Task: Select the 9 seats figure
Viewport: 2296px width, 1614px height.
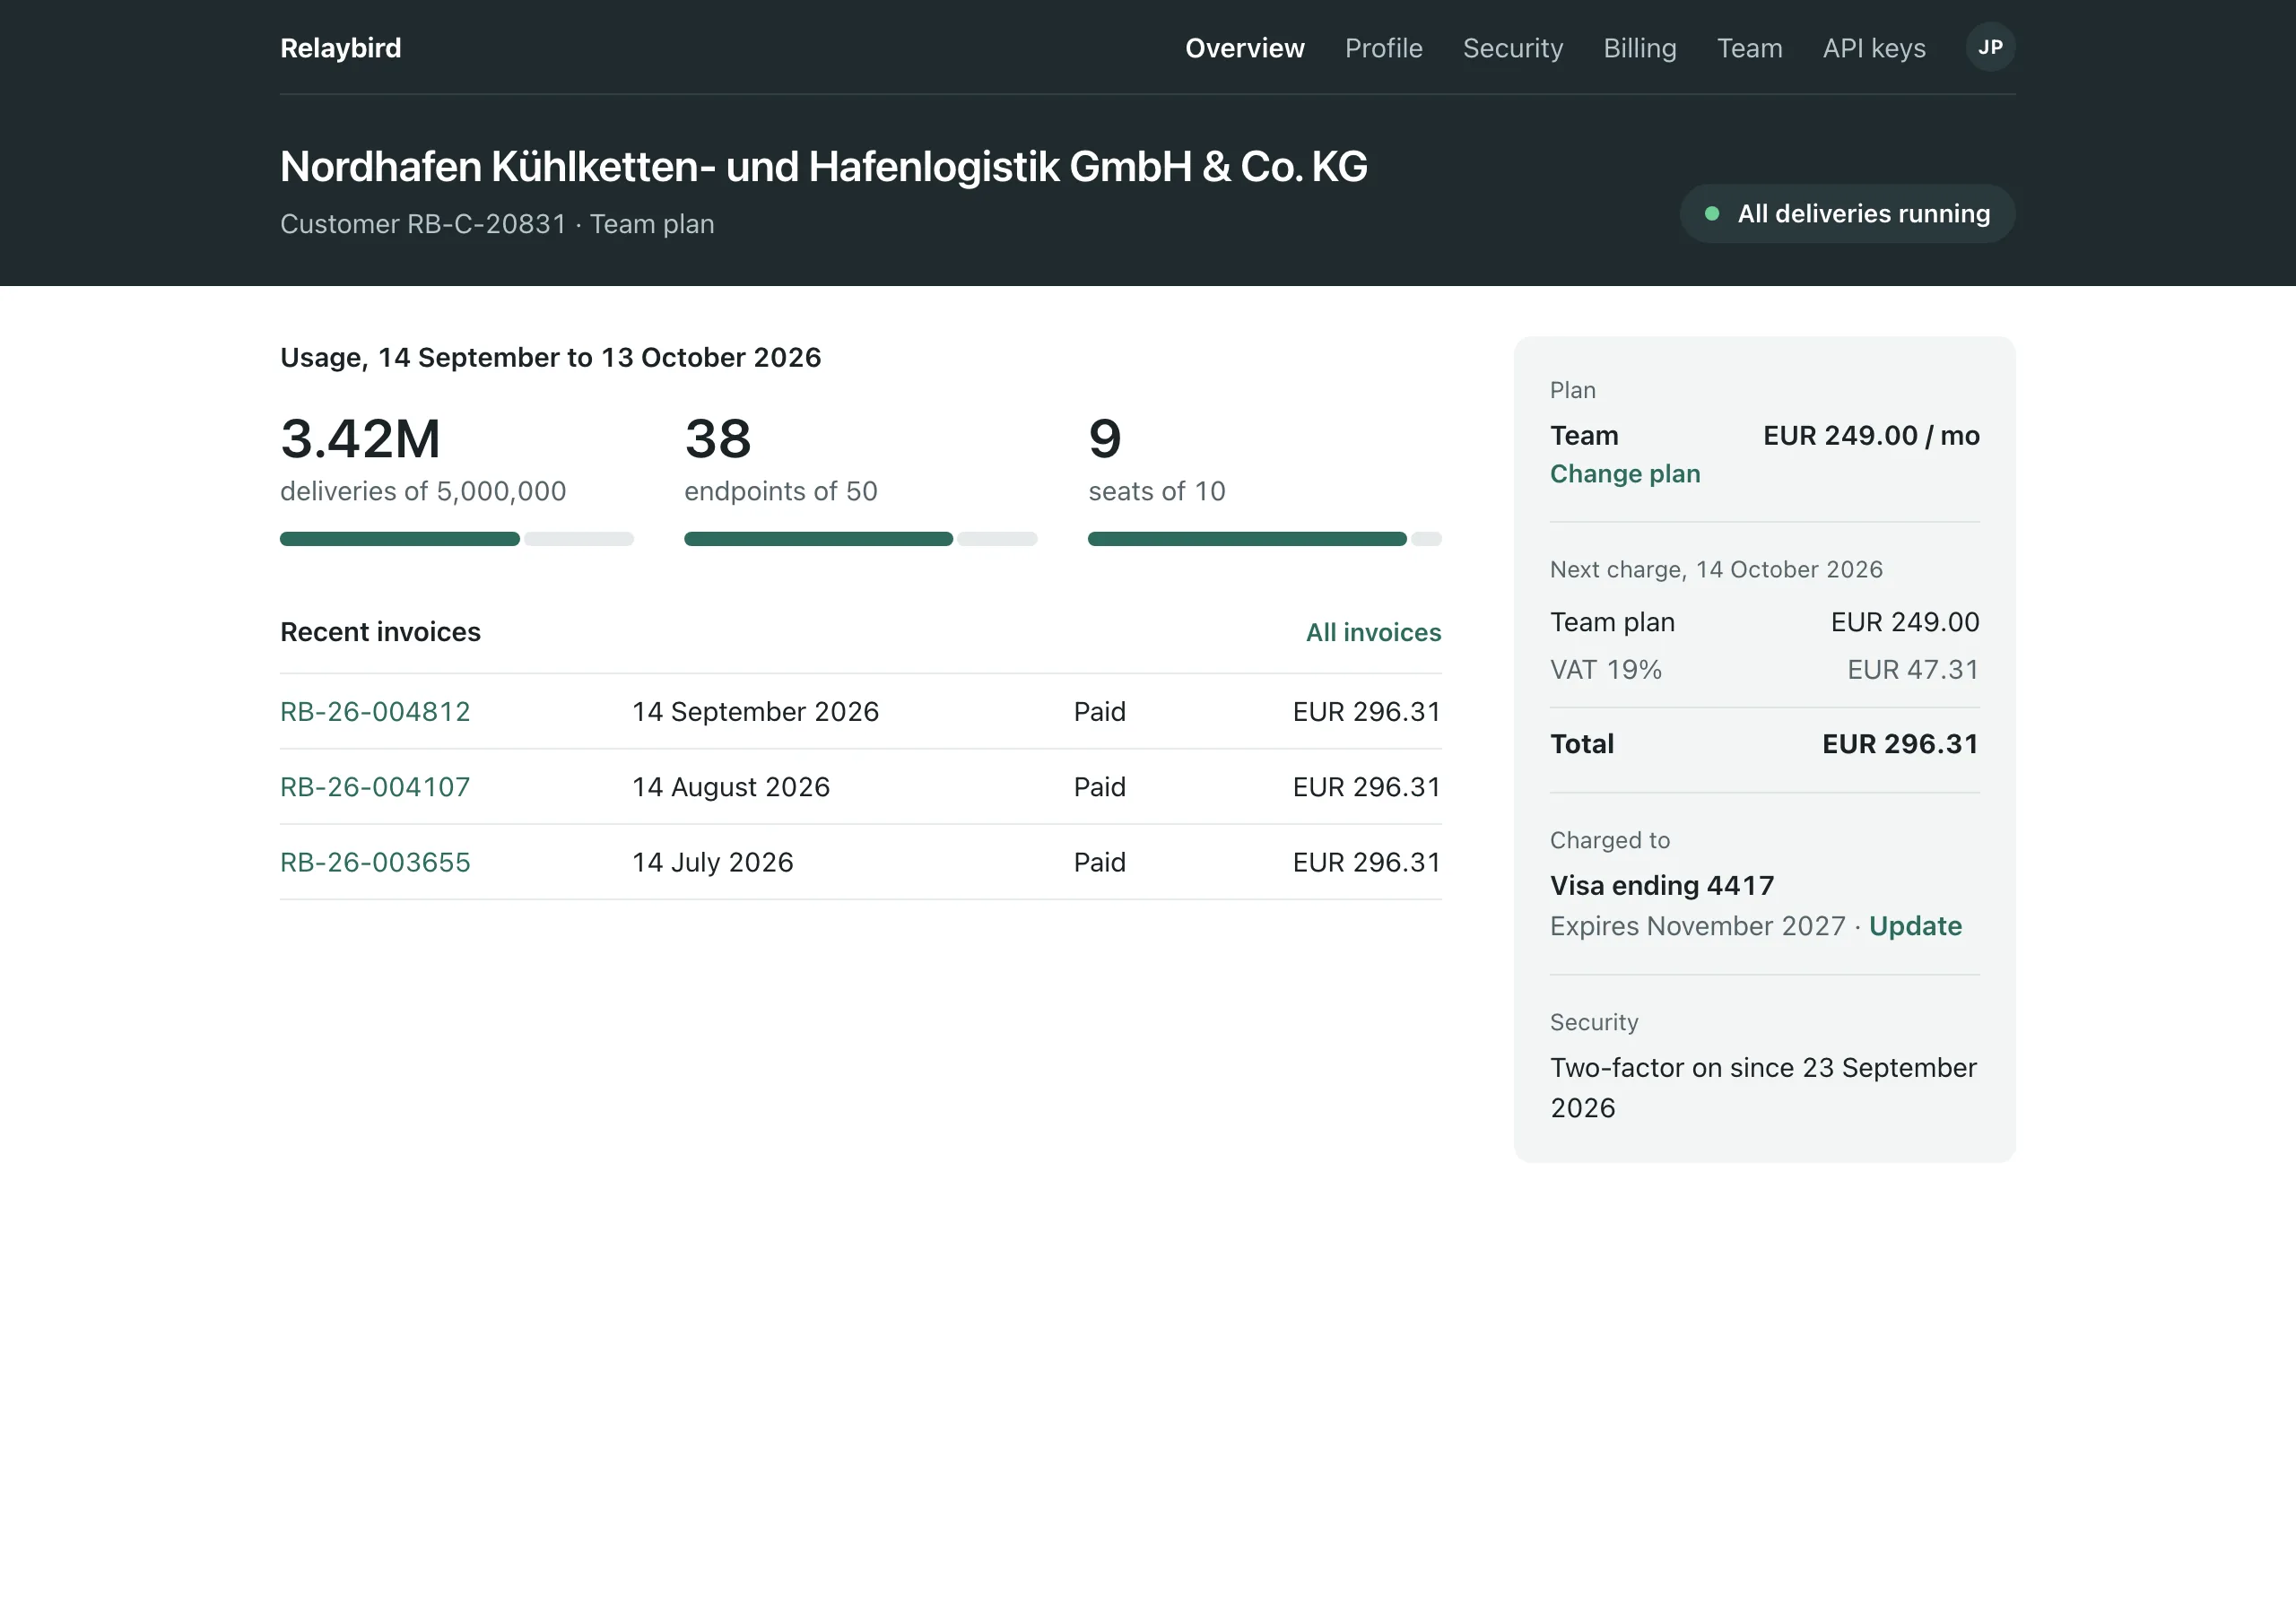Action: (x=1105, y=439)
